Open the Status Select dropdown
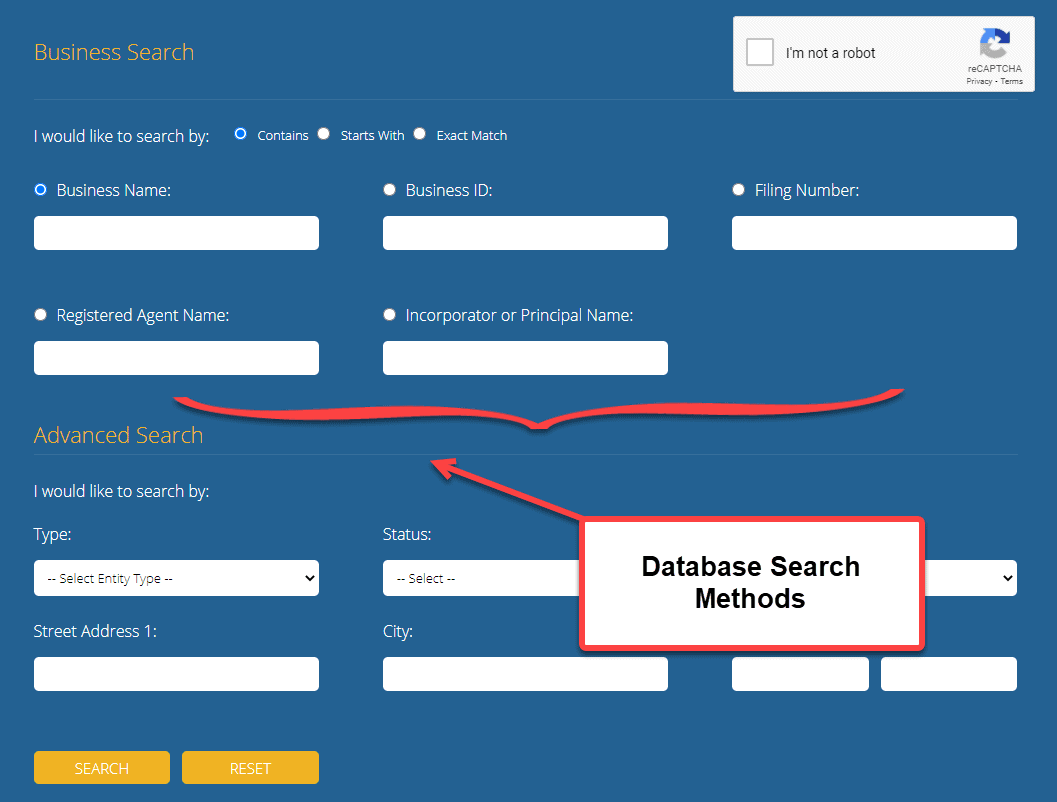 (x=481, y=578)
